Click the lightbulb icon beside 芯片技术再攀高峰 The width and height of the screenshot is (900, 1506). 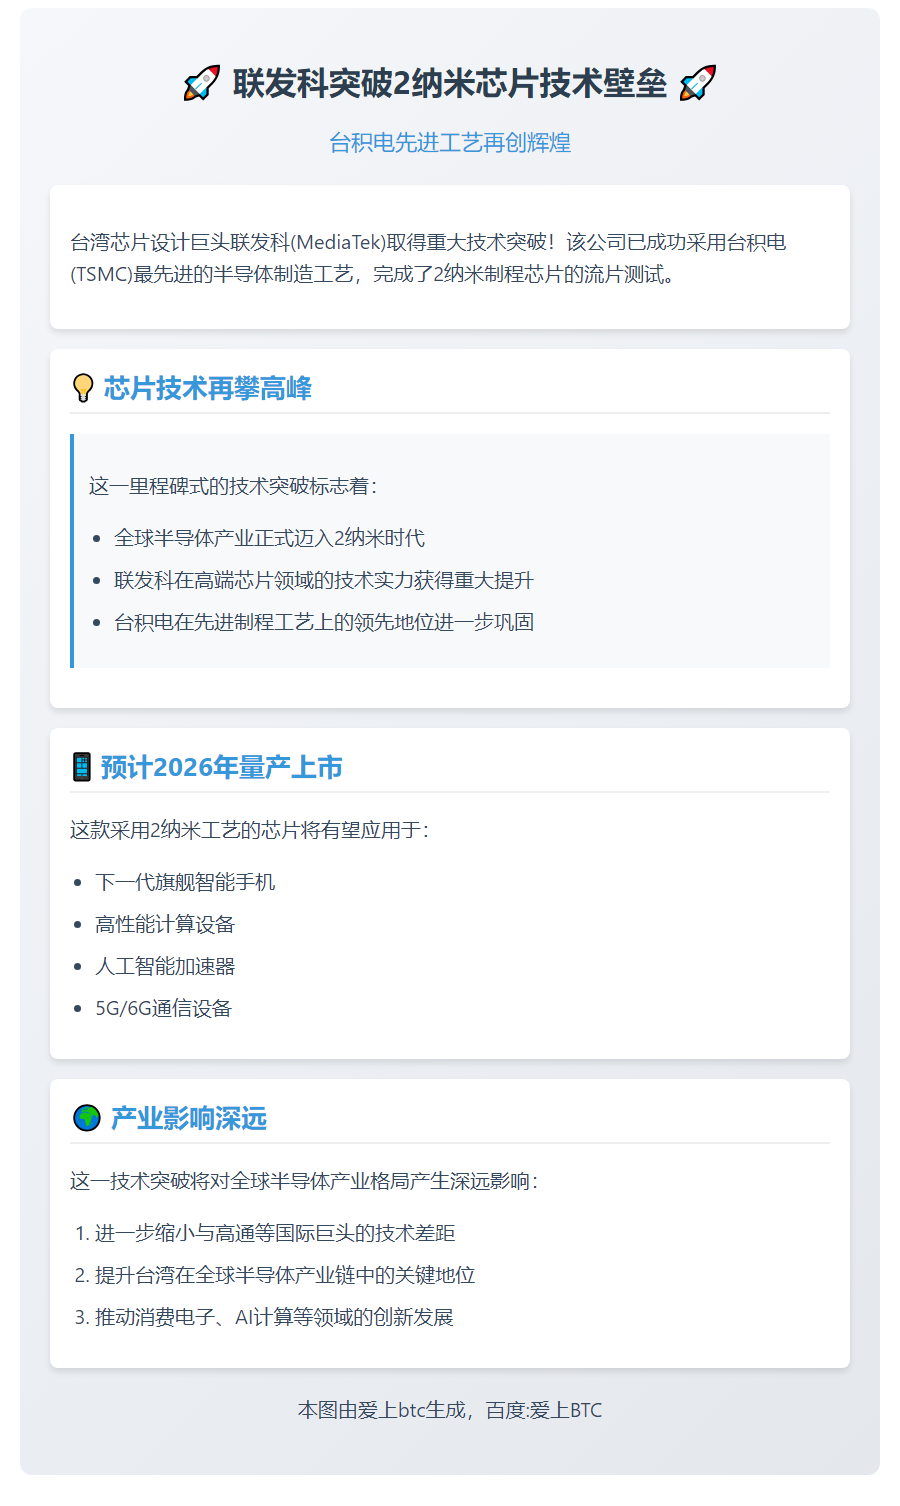point(83,388)
